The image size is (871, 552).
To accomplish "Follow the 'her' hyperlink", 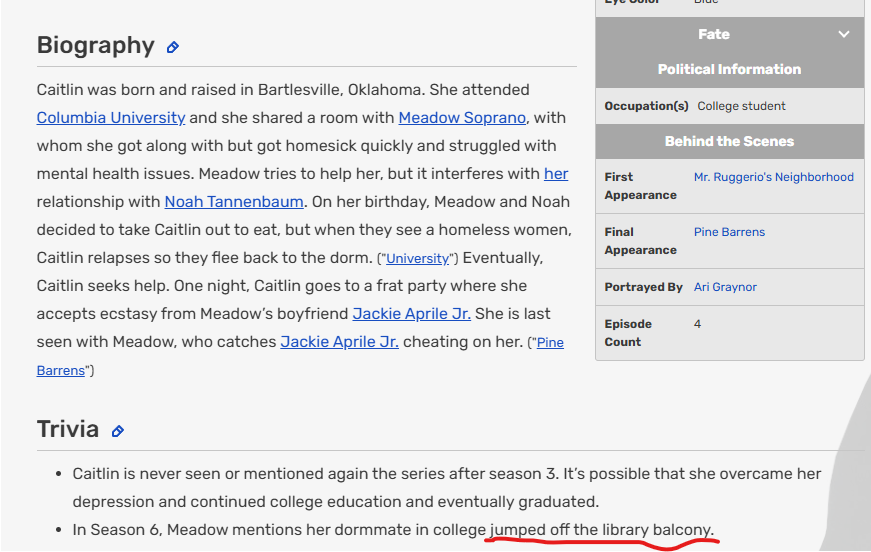I will coord(555,174).
